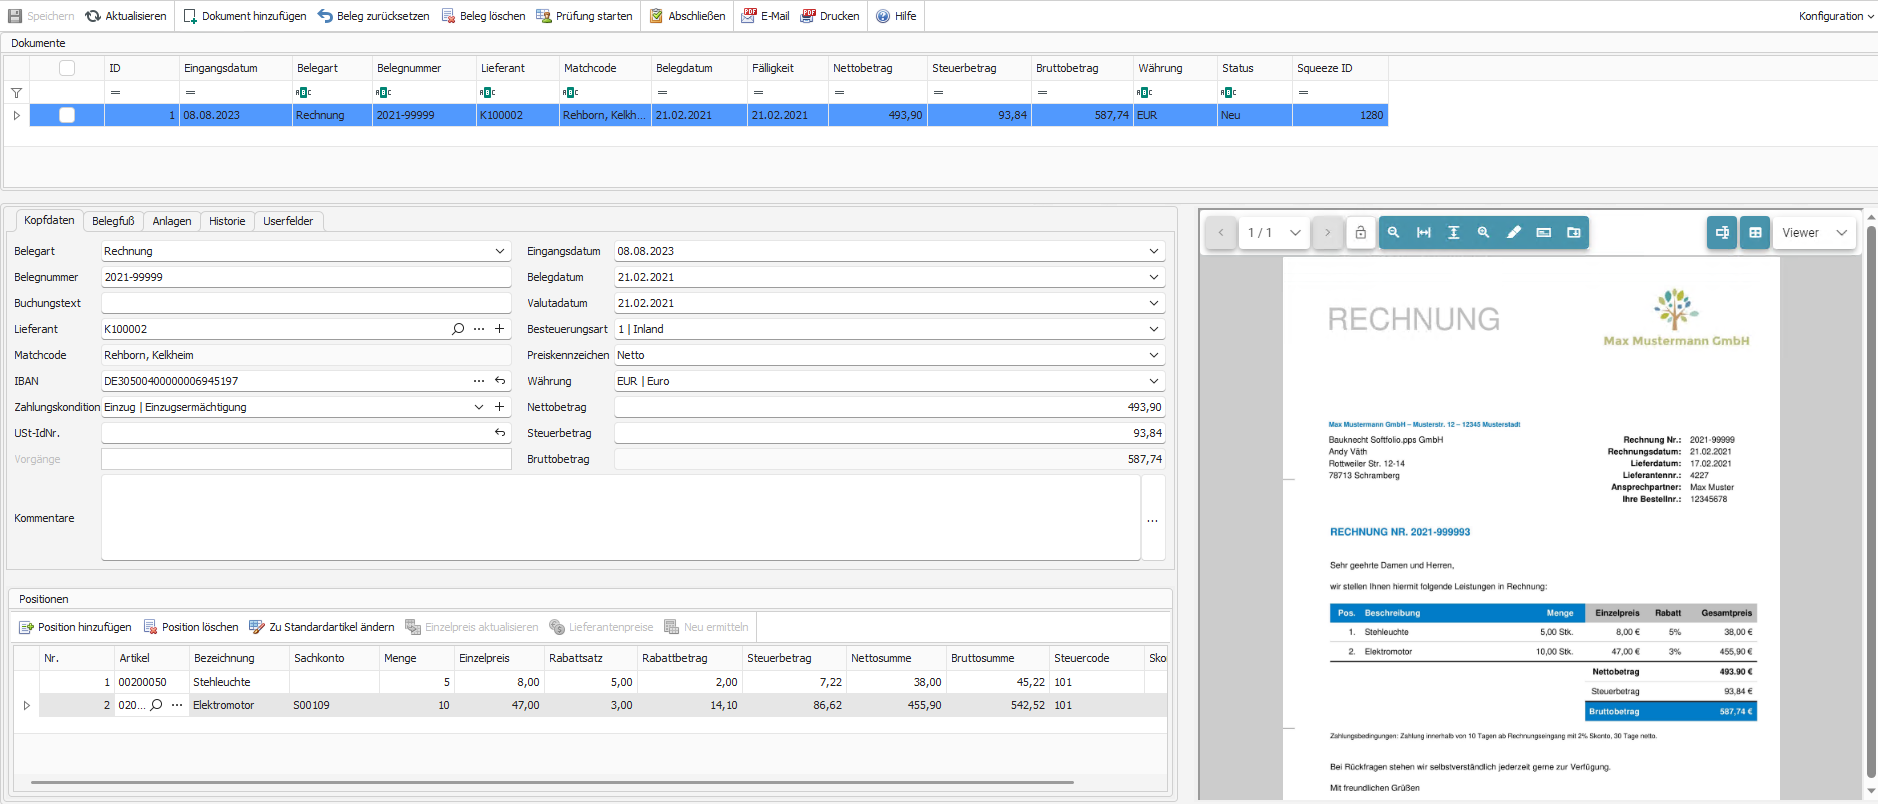Click into the Buchungstext input field
The image size is (1878, 804).
pyautogui.click(x=305, y=303)
